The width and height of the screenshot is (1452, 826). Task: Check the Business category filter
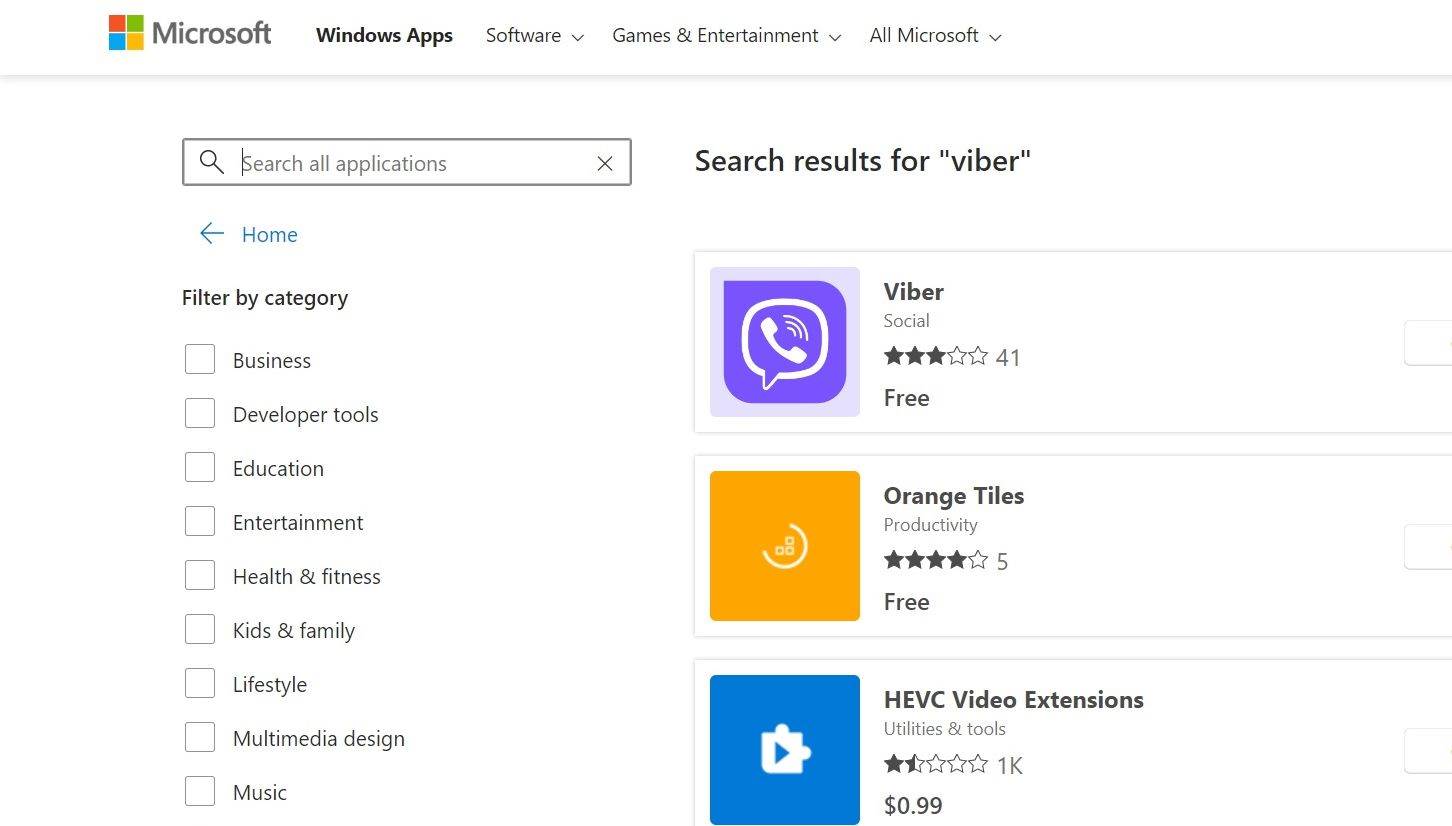[200, 359]
